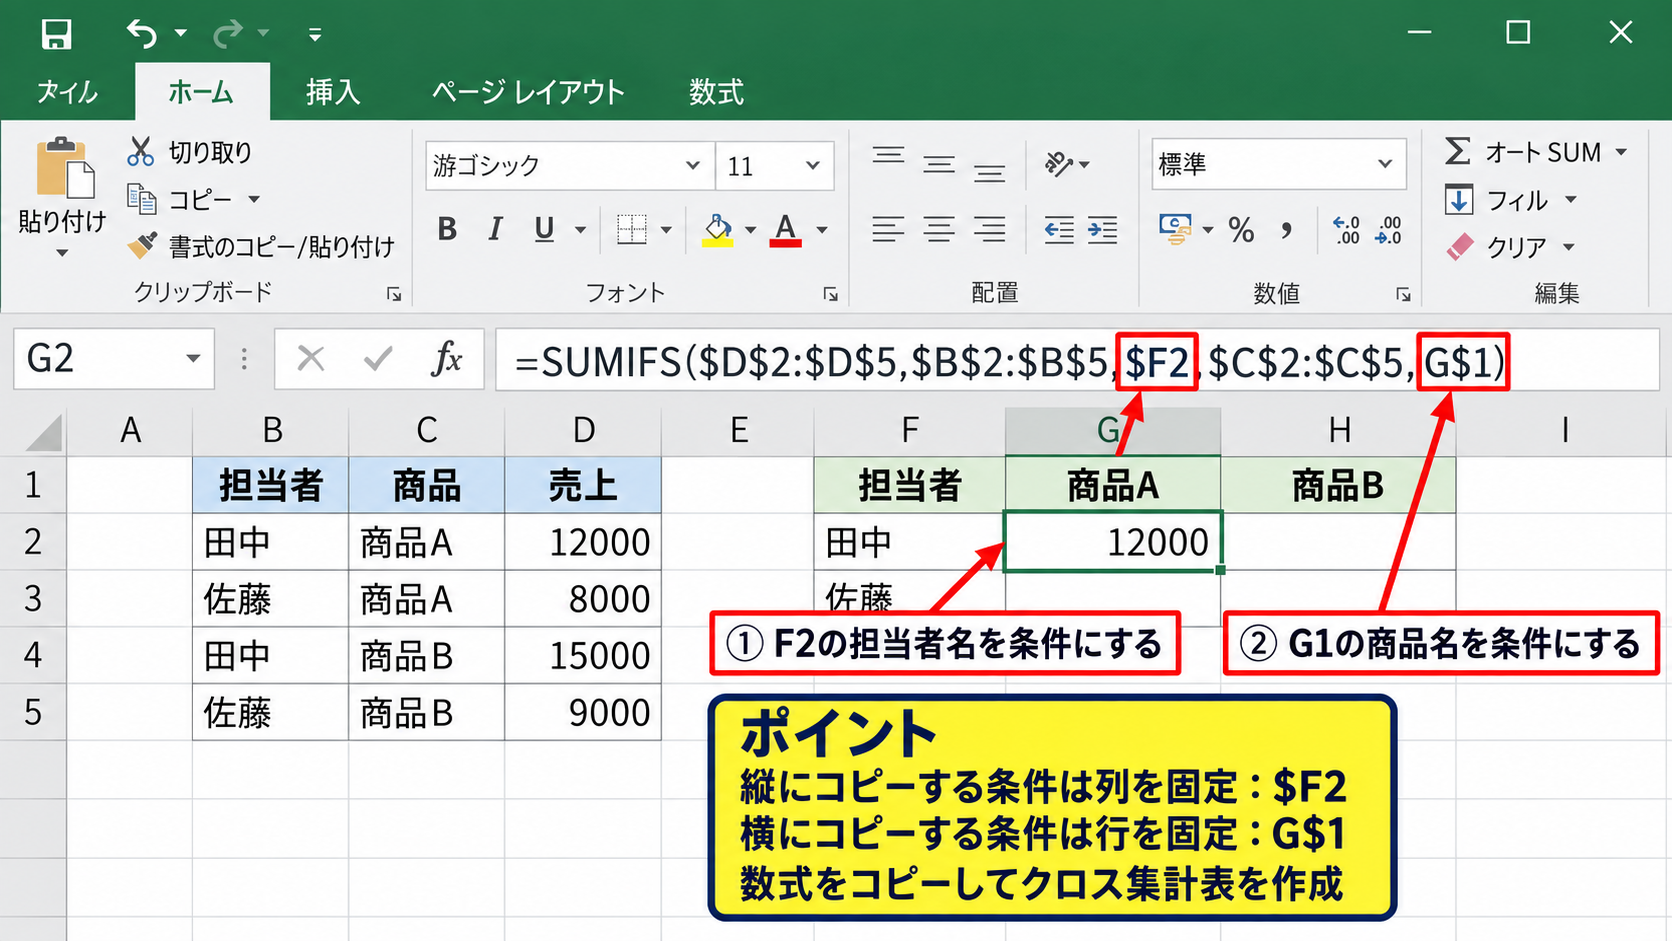Click Accounting currency format icon

(x=1175, y=230)
